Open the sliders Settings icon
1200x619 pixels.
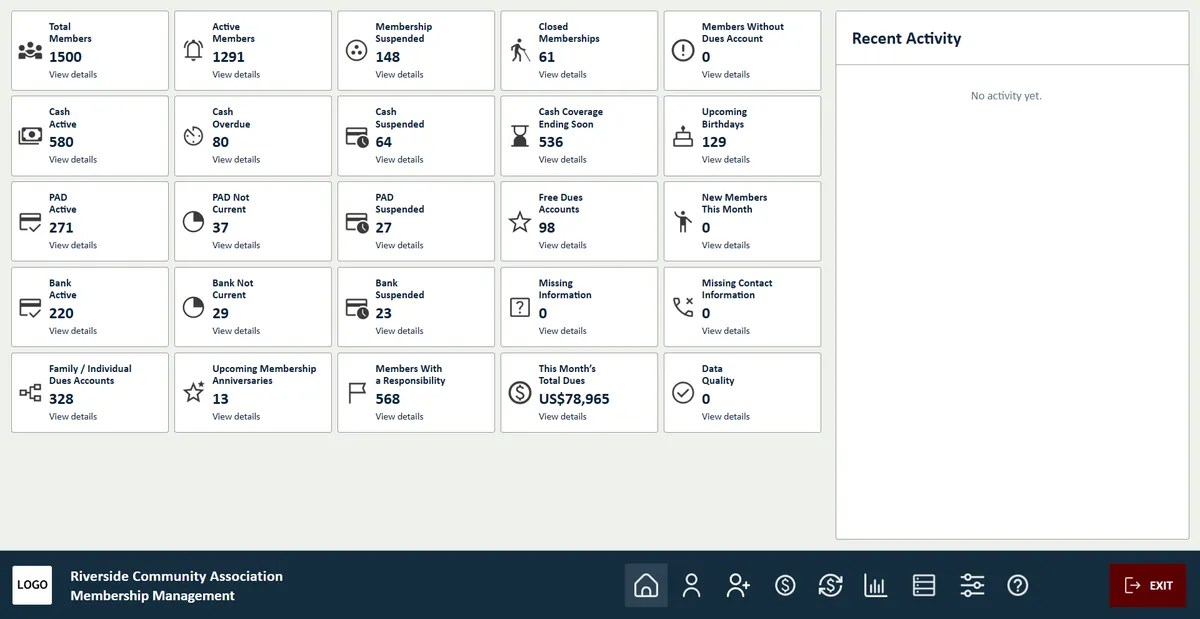coord(972,585)
